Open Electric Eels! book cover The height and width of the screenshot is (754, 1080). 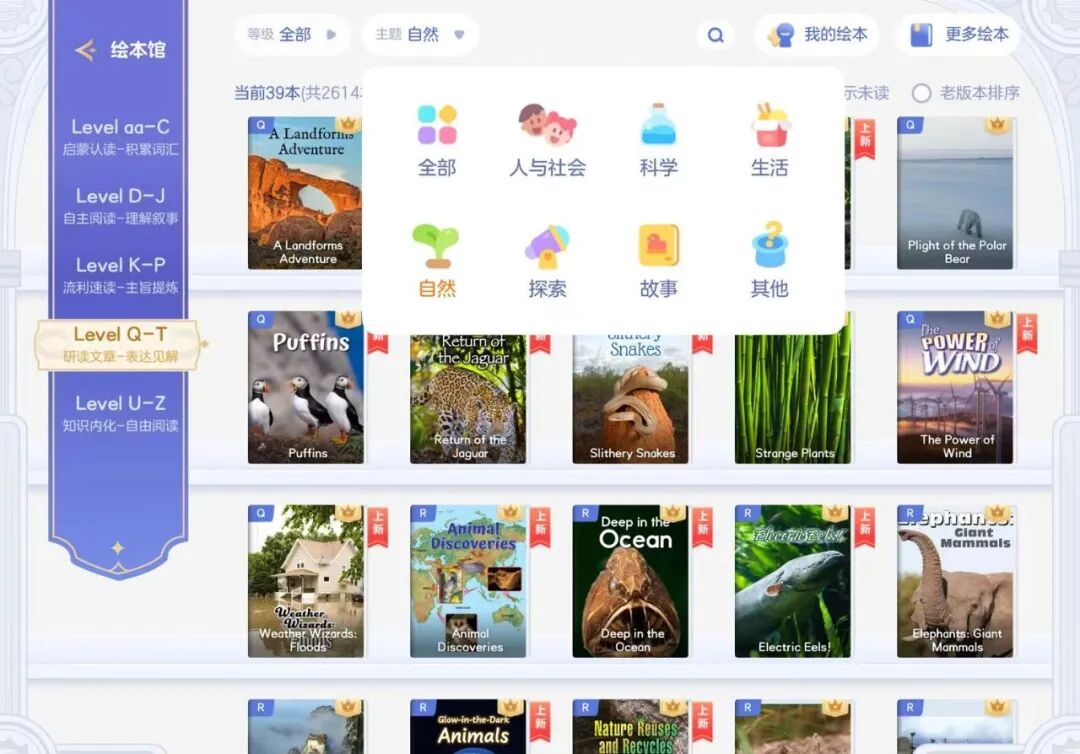tap(793, 581)
